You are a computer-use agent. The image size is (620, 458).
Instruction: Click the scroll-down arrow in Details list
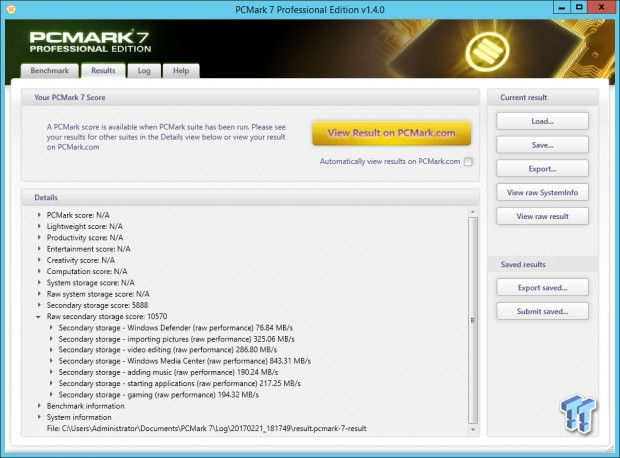(472, 430)
